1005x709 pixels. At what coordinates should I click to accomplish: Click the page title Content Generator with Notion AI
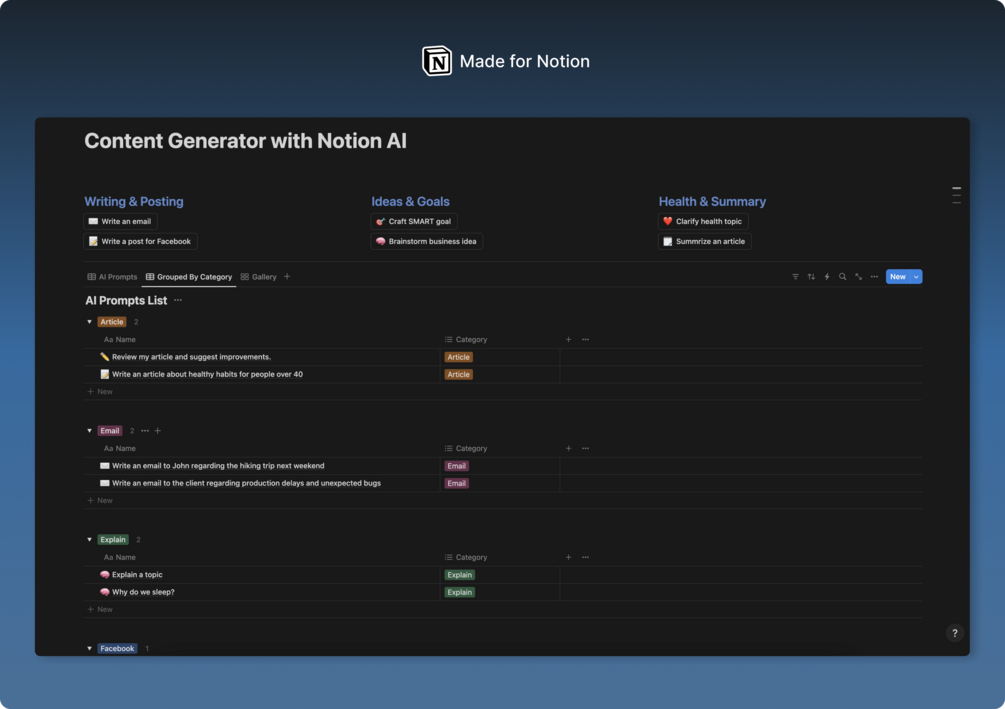click(245, 141)
